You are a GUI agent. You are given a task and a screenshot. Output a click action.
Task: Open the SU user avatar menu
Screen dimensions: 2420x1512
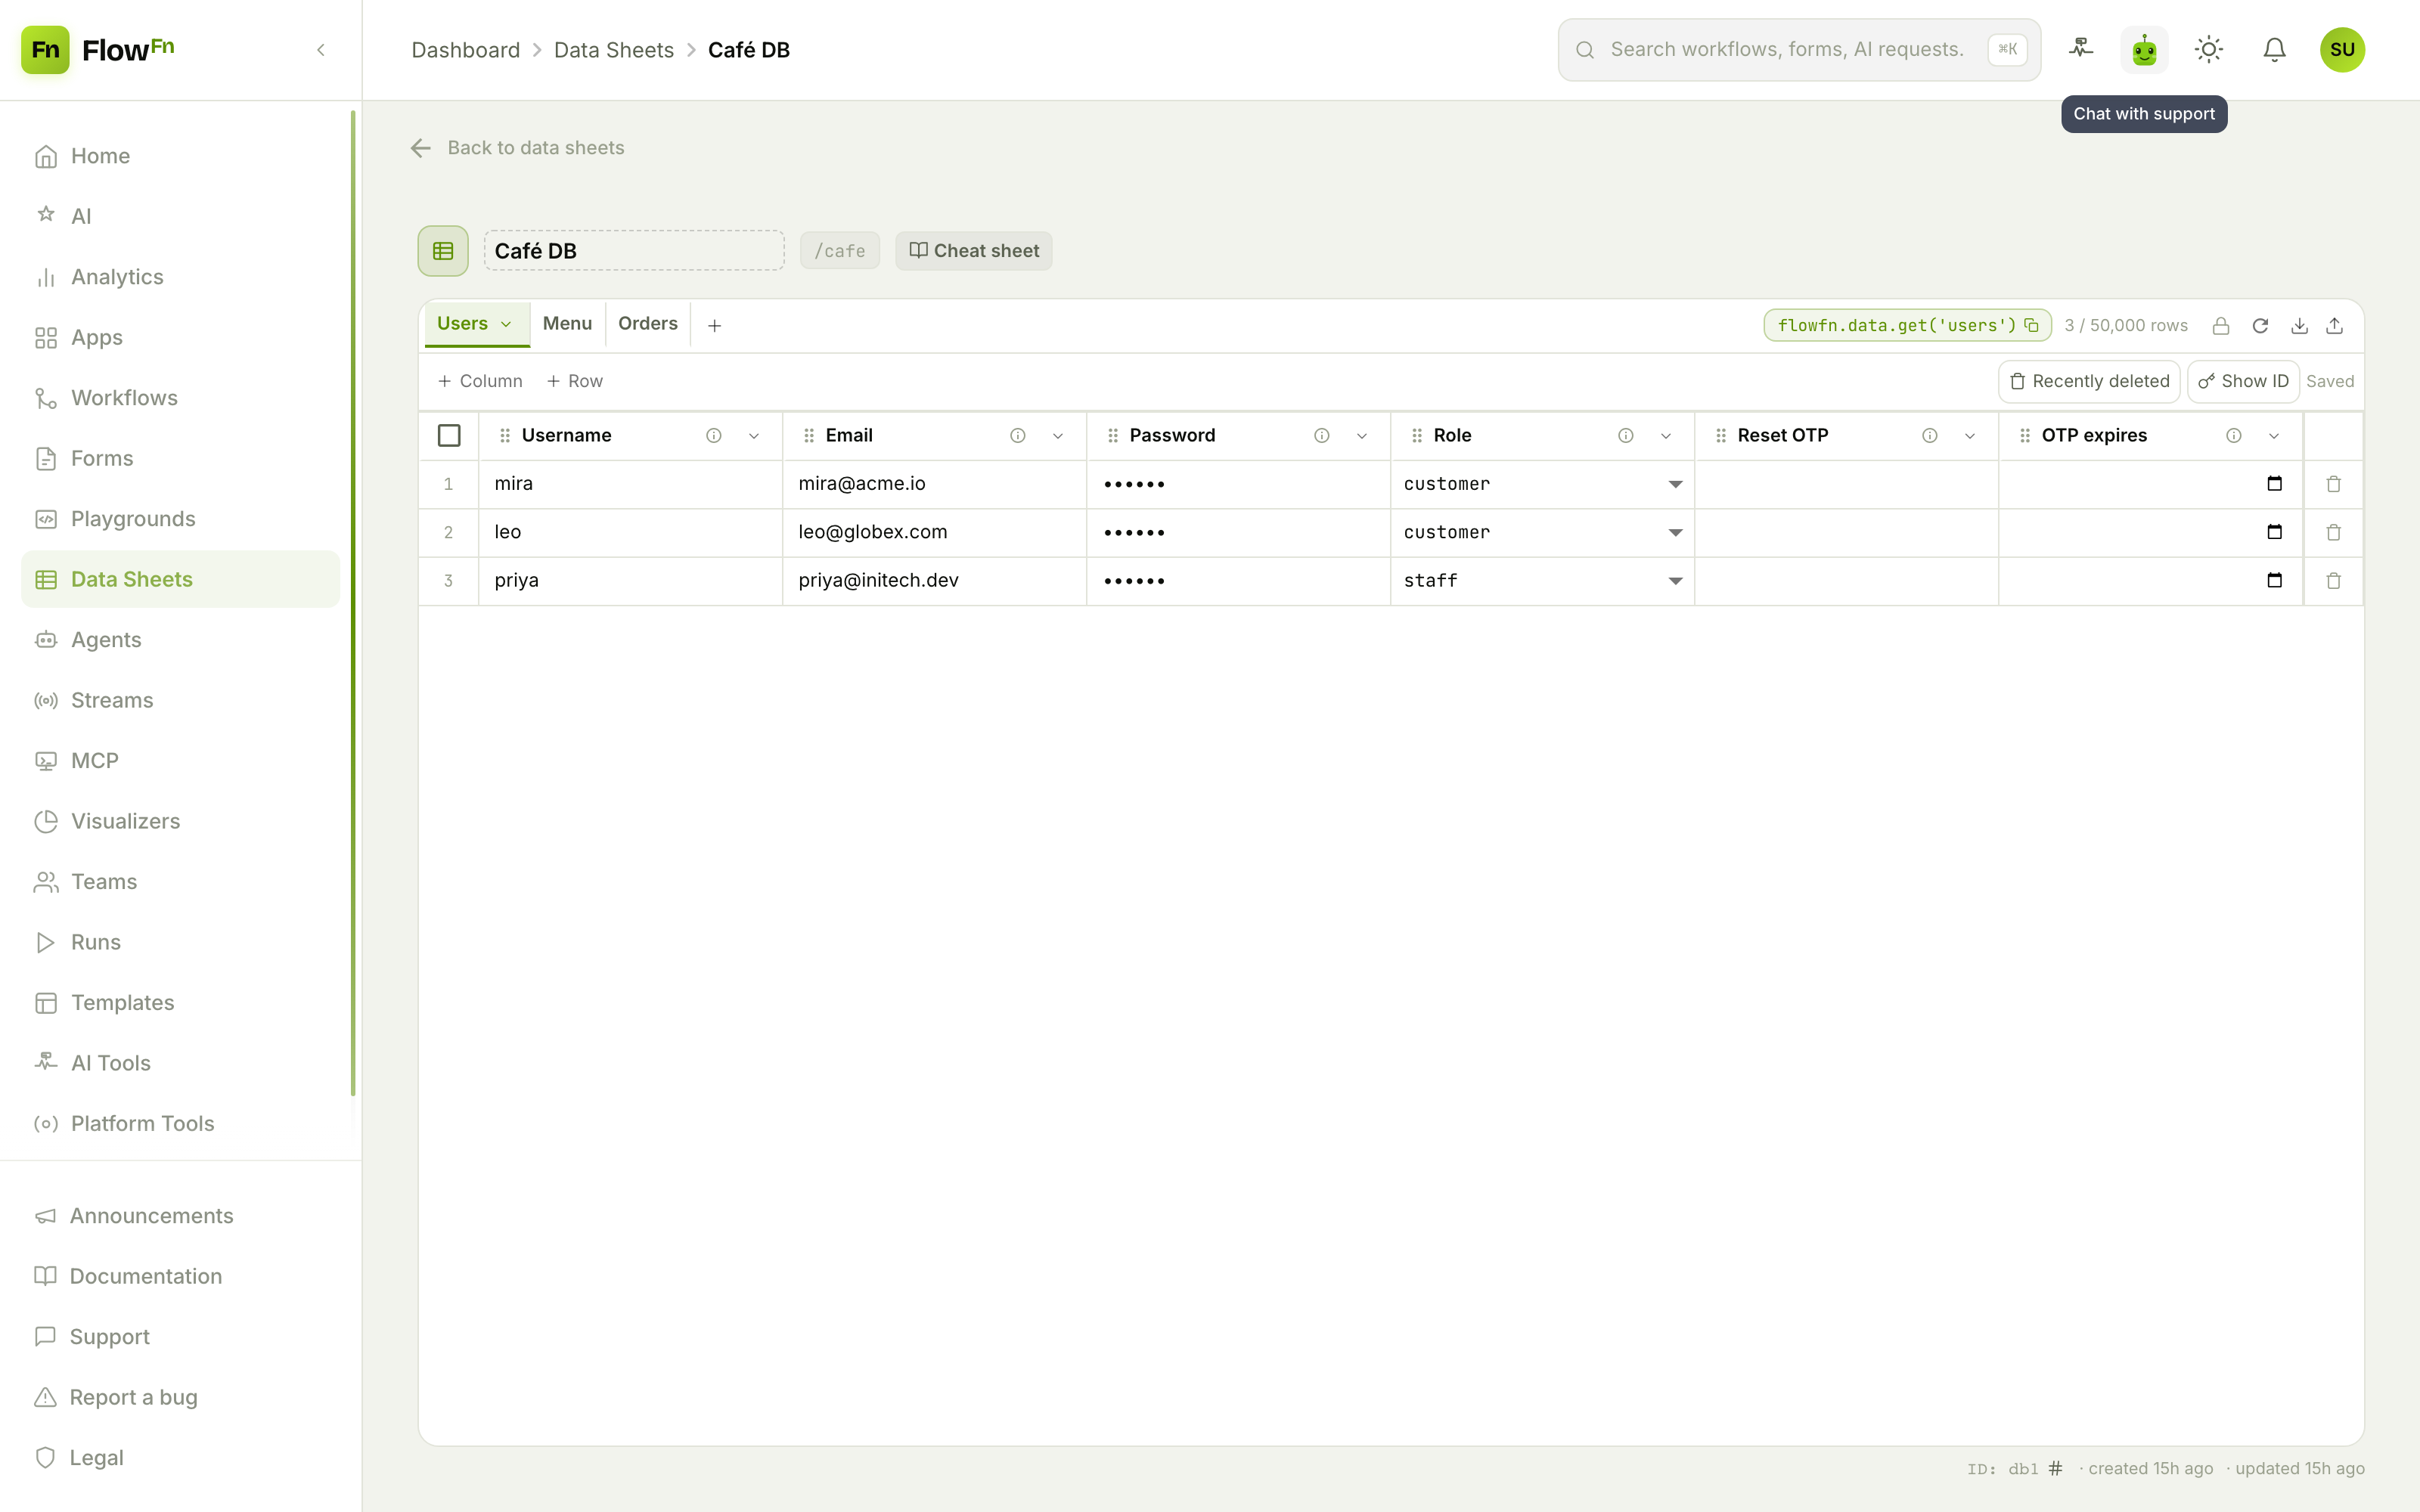[2342, 49]
